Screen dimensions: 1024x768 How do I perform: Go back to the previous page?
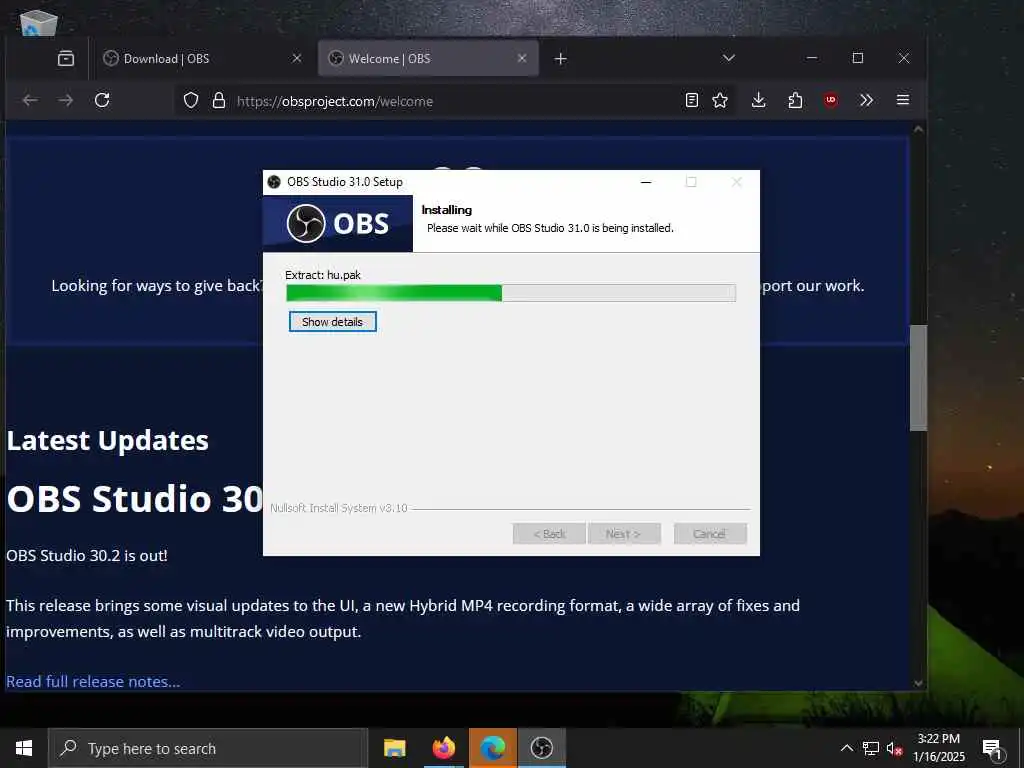(x=30, y=101)
